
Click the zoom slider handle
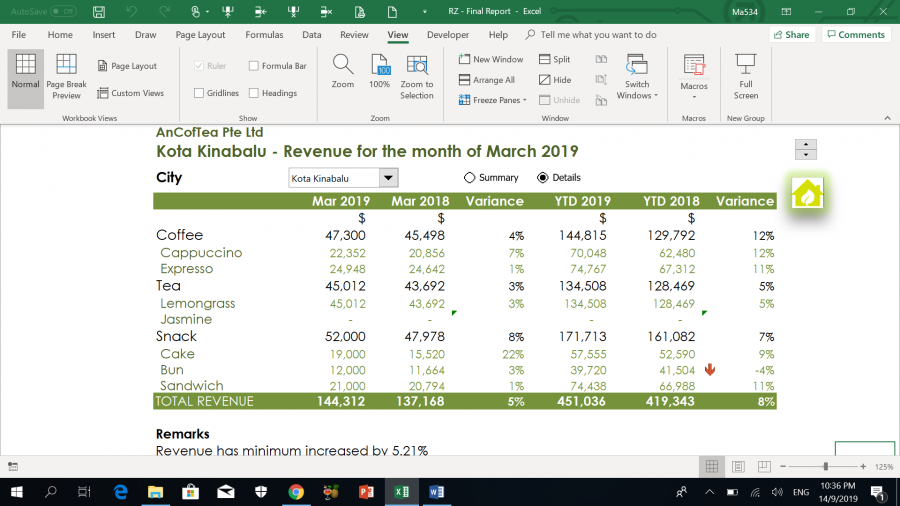click(825, 467)
